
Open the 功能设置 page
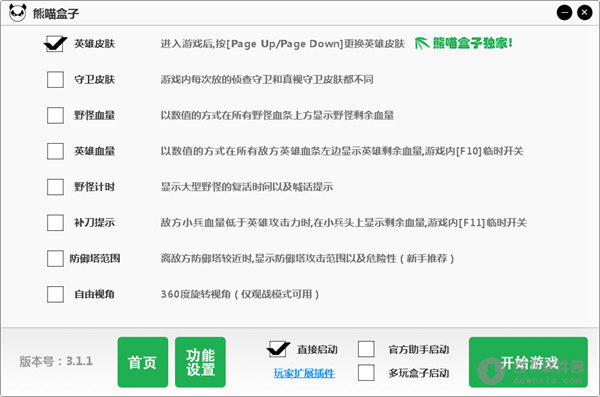(200, 362)
